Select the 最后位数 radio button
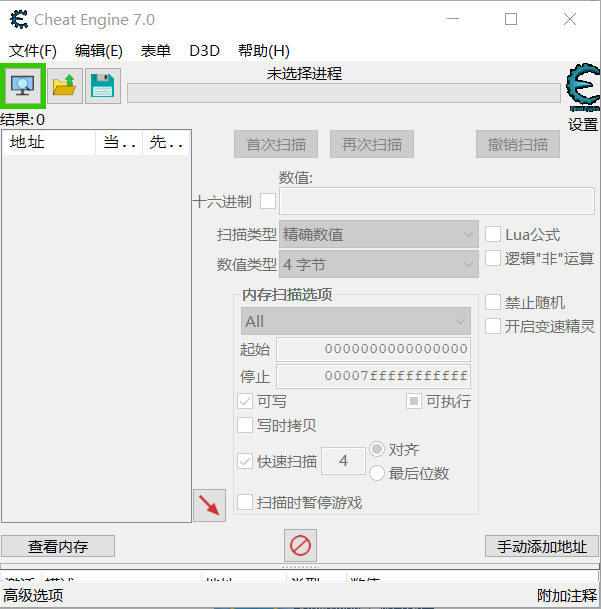The width and height of the screenshot is (601, 609). tap(377, 473)
